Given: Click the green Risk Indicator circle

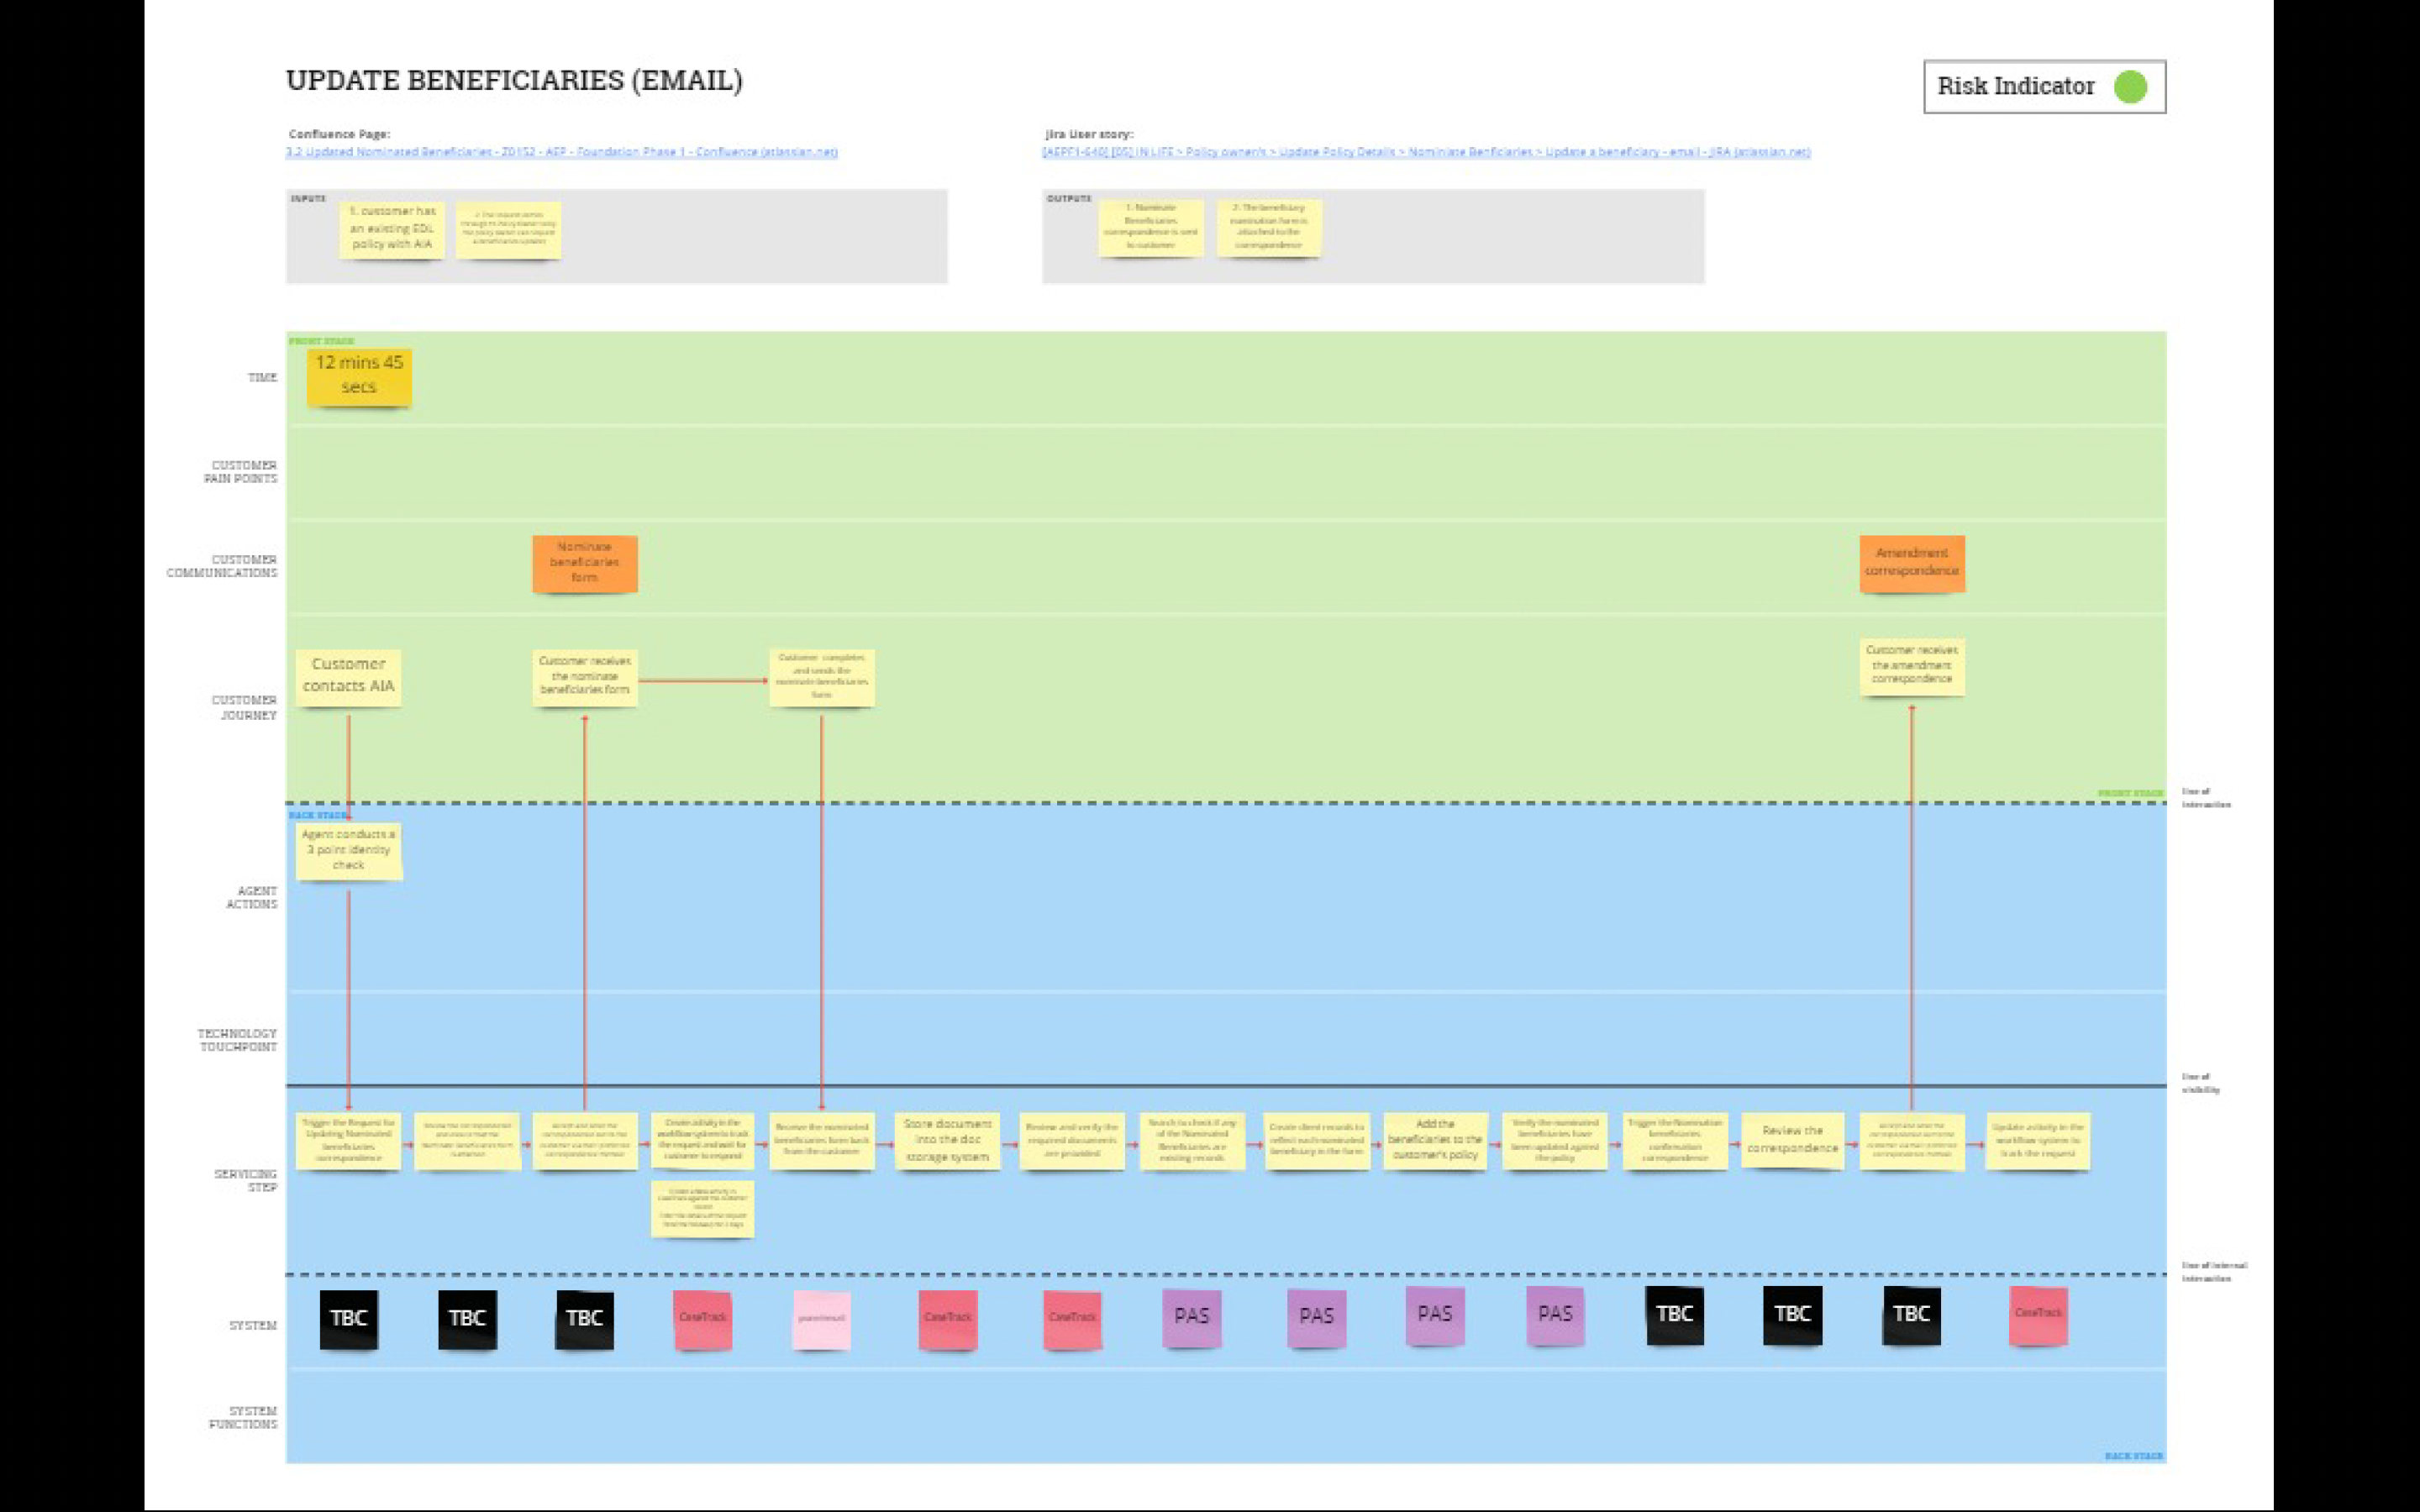Looking at the screenshot, I should pos(2130,87).
